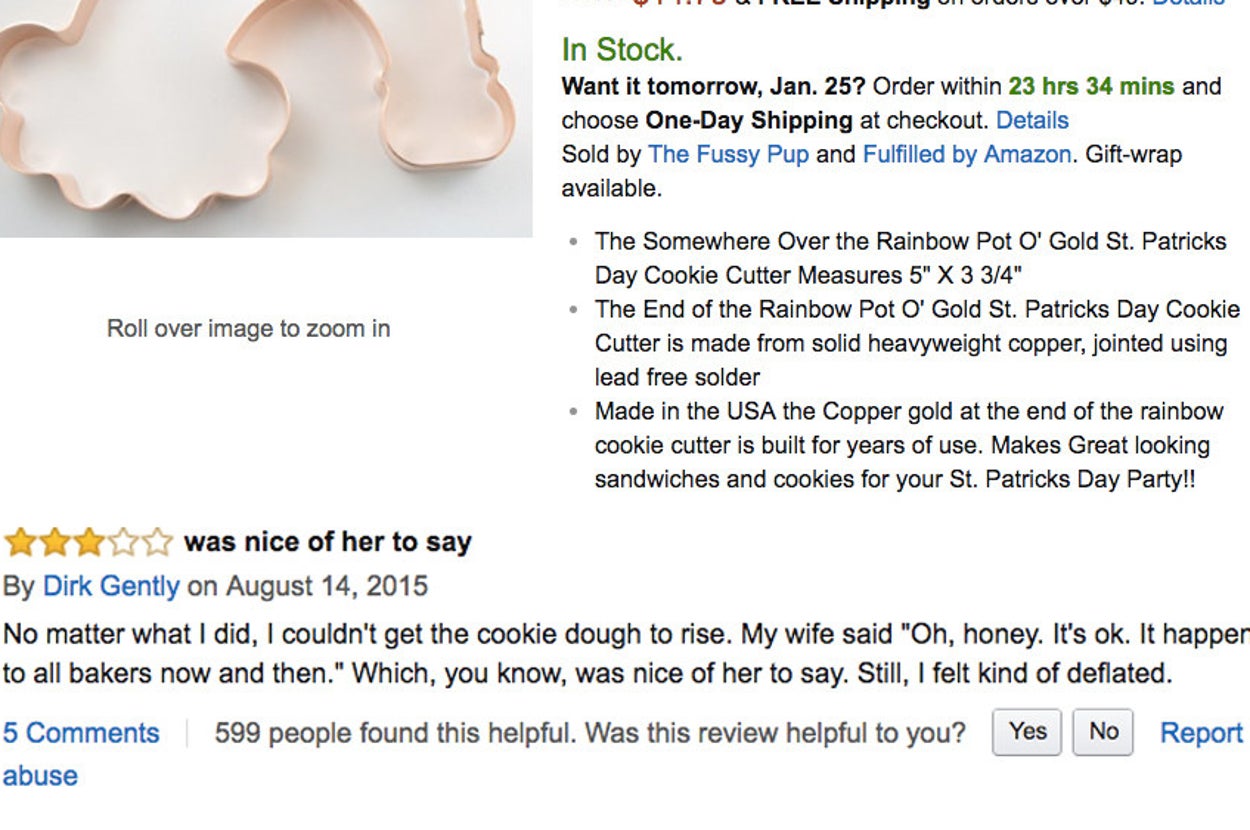Image resolution: width=1250 pixels, height=830 pixels.
Task: Click the green "In Stock." text
Action: (622, 49)
